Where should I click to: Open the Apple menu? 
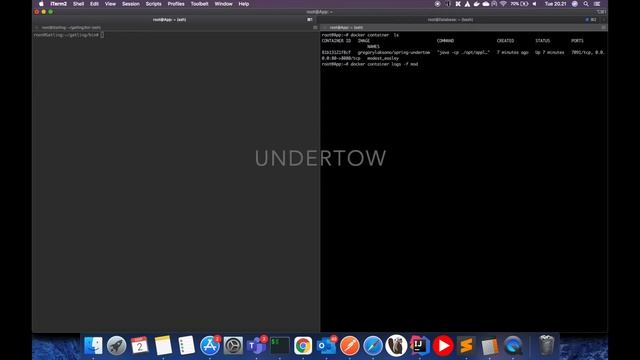[41, 4]
